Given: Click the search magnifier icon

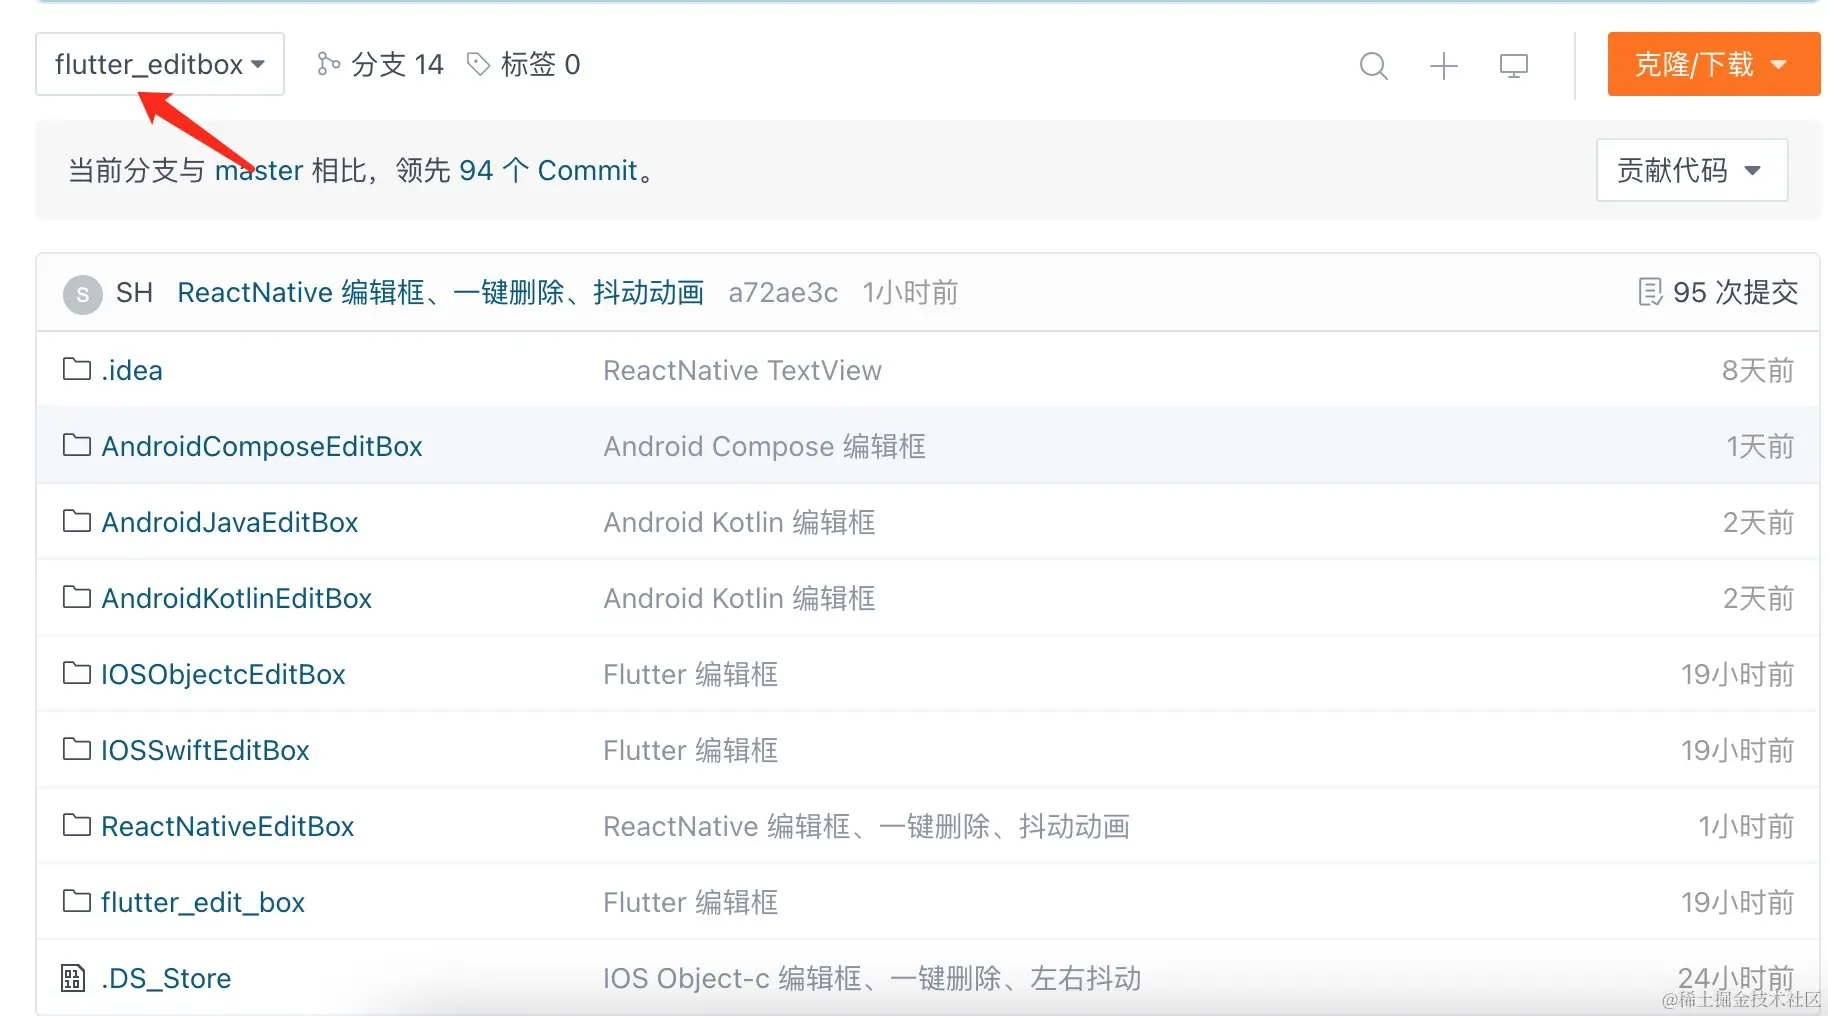Looking at the screenshot, I should pyautogui.click(x=1373, y=66).
